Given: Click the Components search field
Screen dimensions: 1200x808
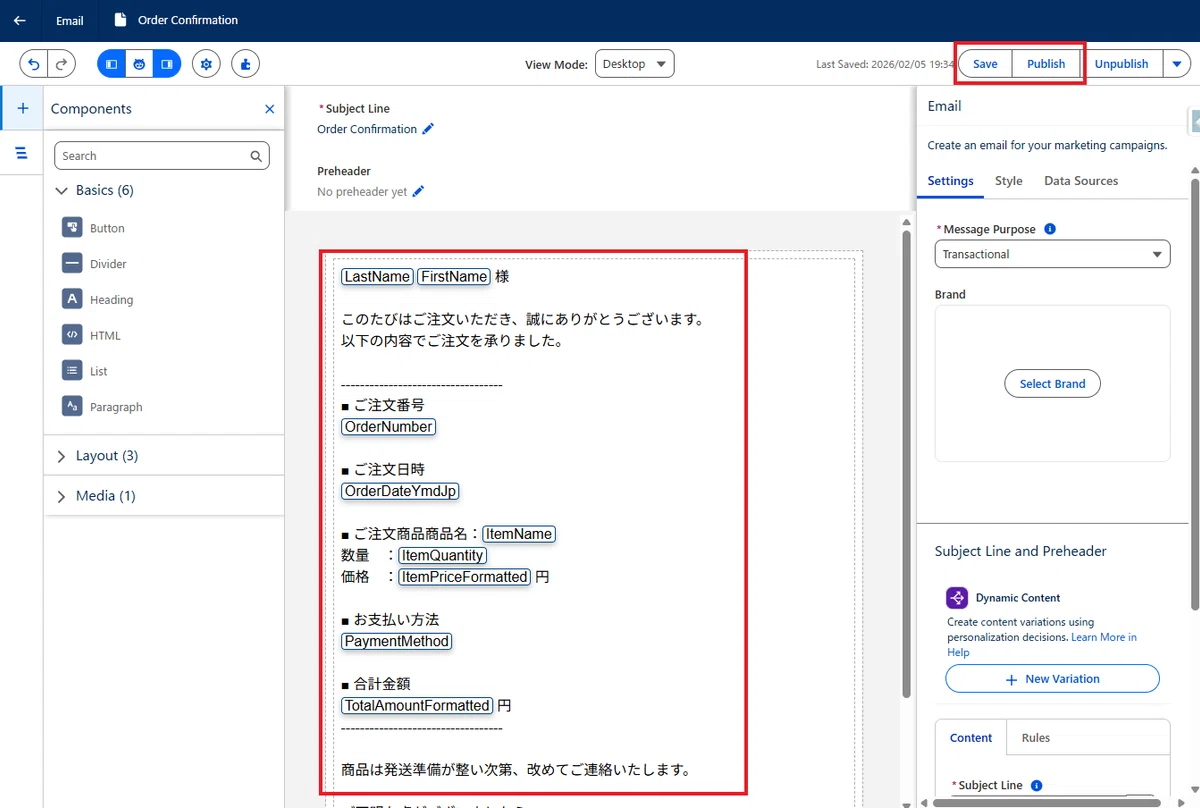Looking at the screenshot, I should [x=162, y=156].
